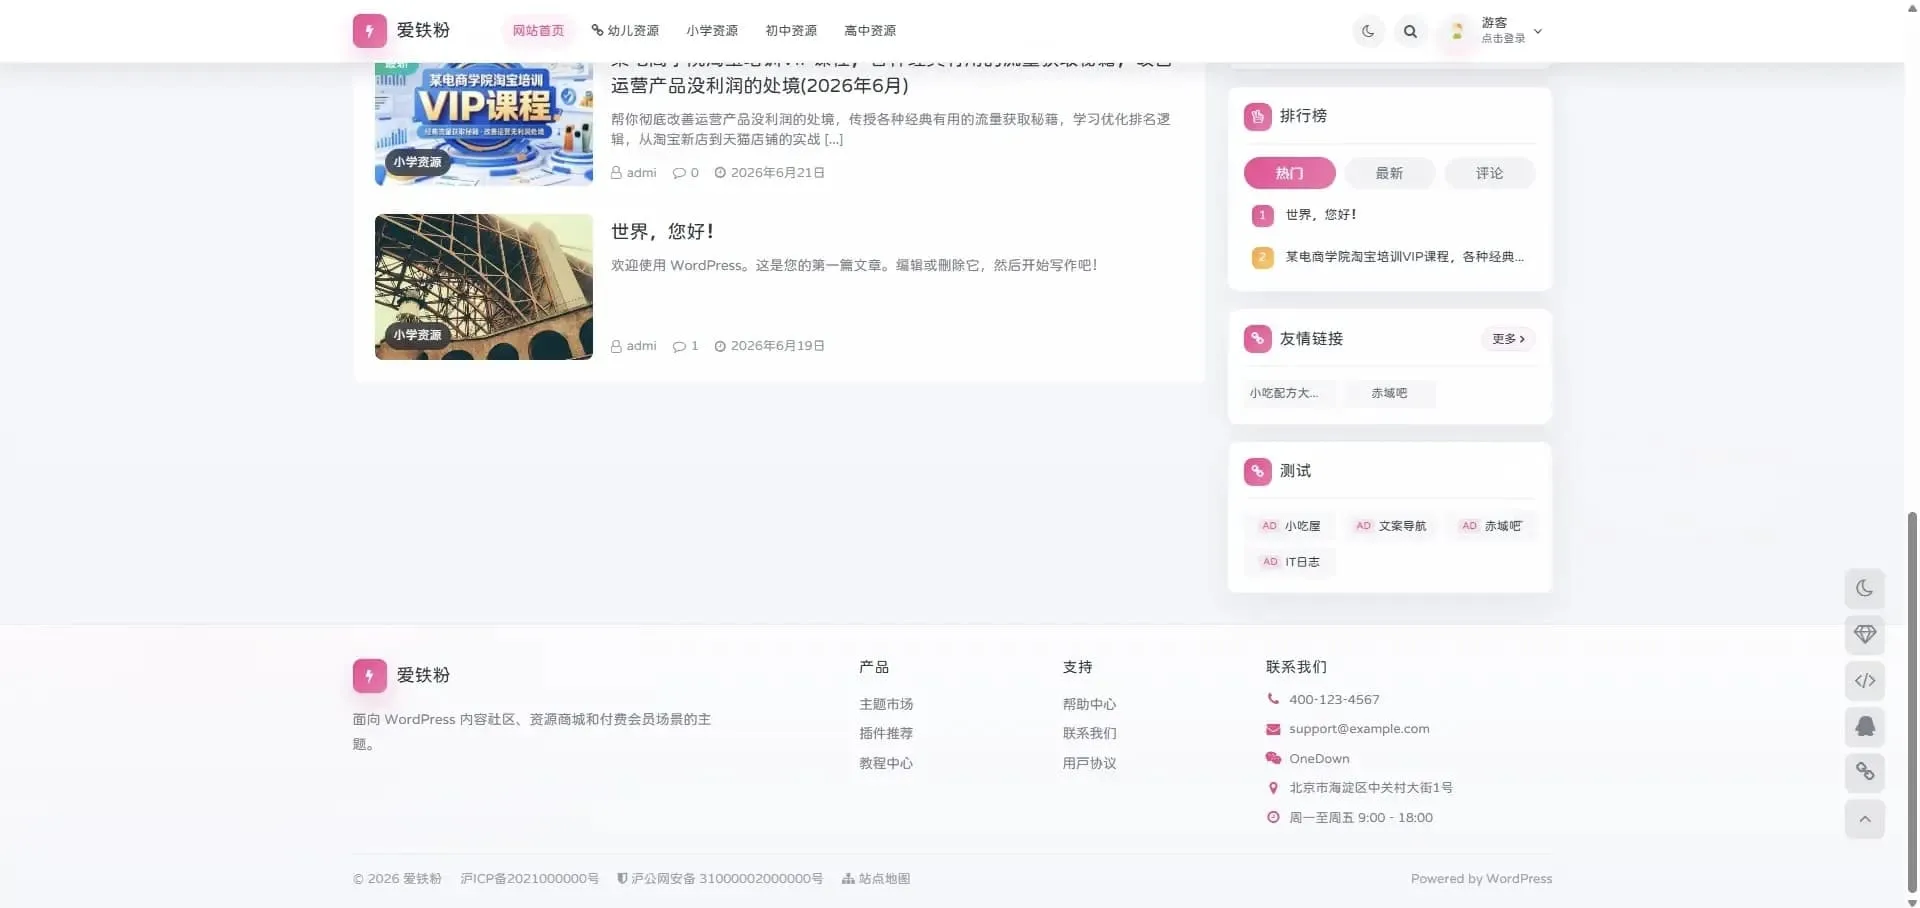Viewport: 1920px width, 908px height.
Task: Click diamond VIP icon in floating toolbar
Action: (1865, 634)
